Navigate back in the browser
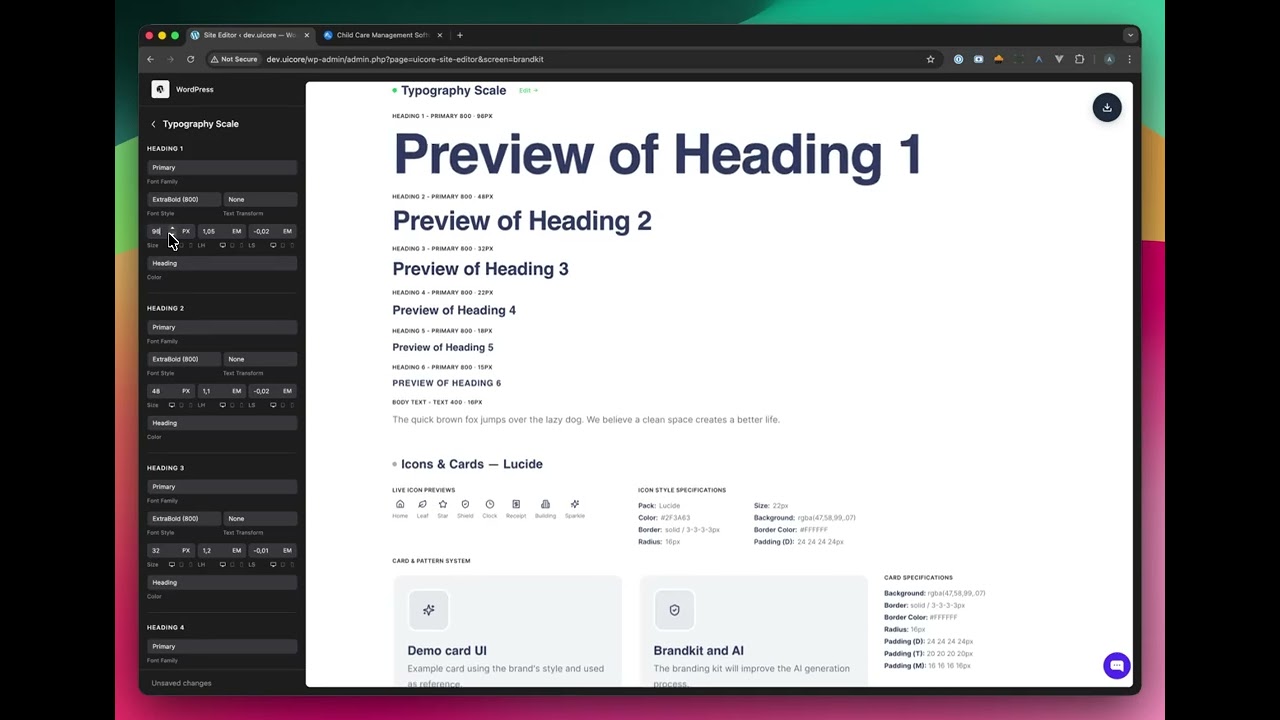Viewport: 1280px width, 720px height. tap(151, 59)
